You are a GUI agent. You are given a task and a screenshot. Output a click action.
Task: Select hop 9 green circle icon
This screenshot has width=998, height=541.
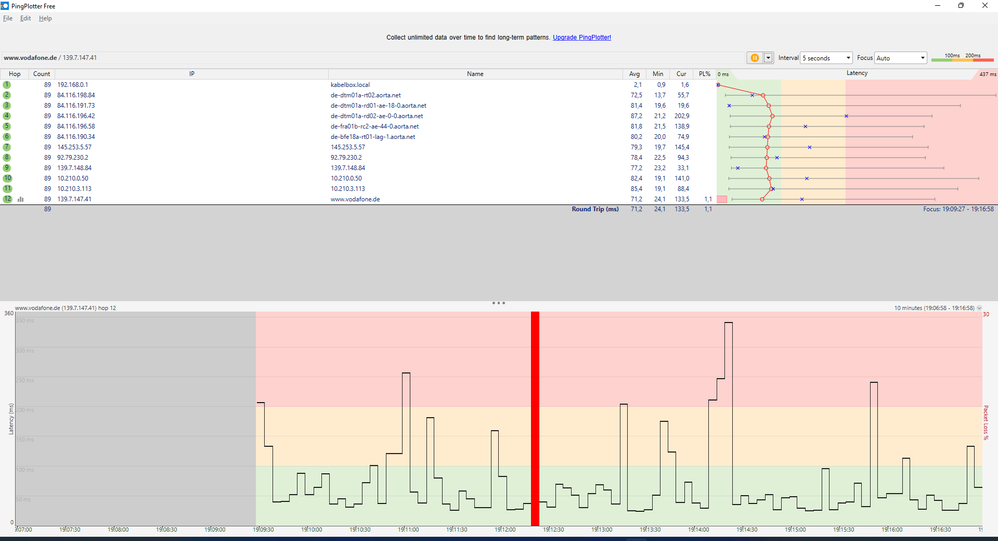pyautogui.click(x=7, y=168)
